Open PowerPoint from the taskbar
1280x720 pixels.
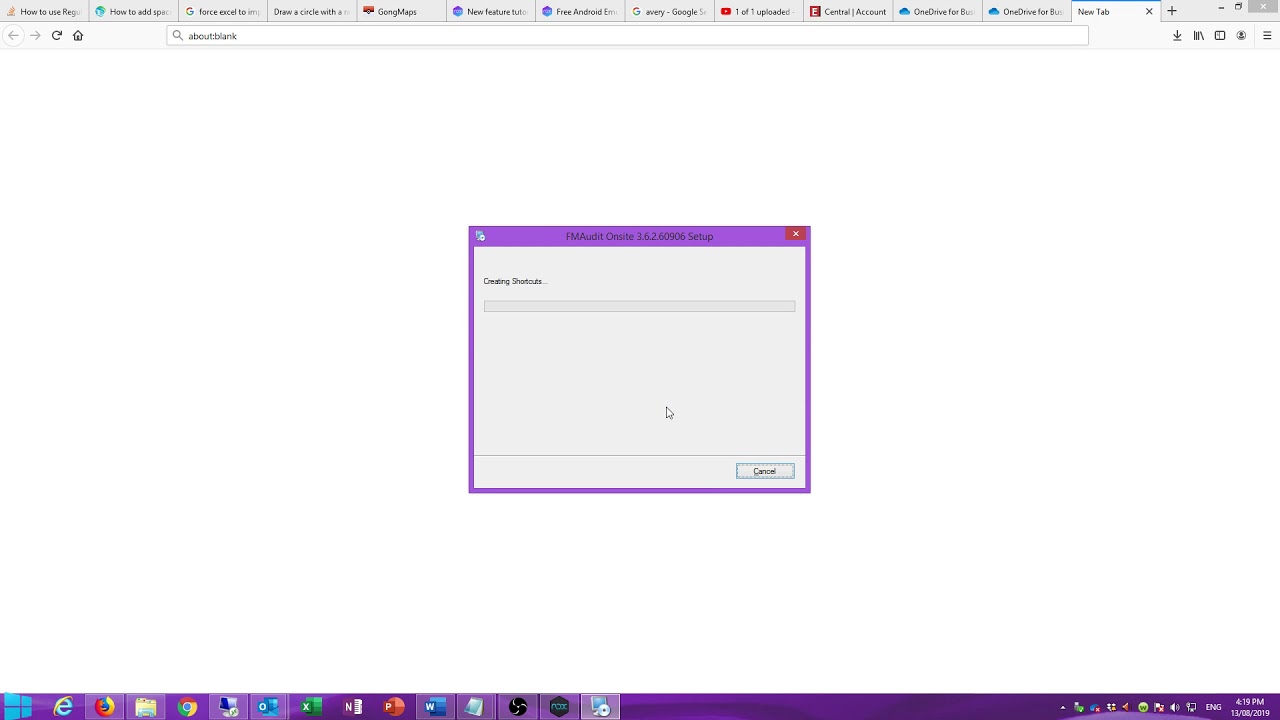pos(393,707)
